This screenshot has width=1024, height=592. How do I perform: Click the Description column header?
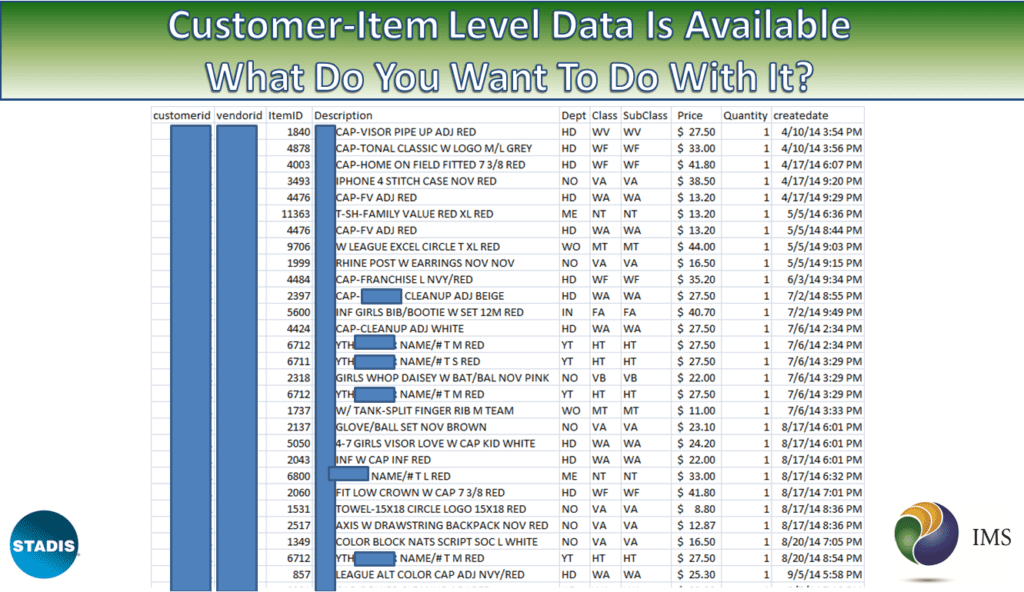tap(344, 116)
